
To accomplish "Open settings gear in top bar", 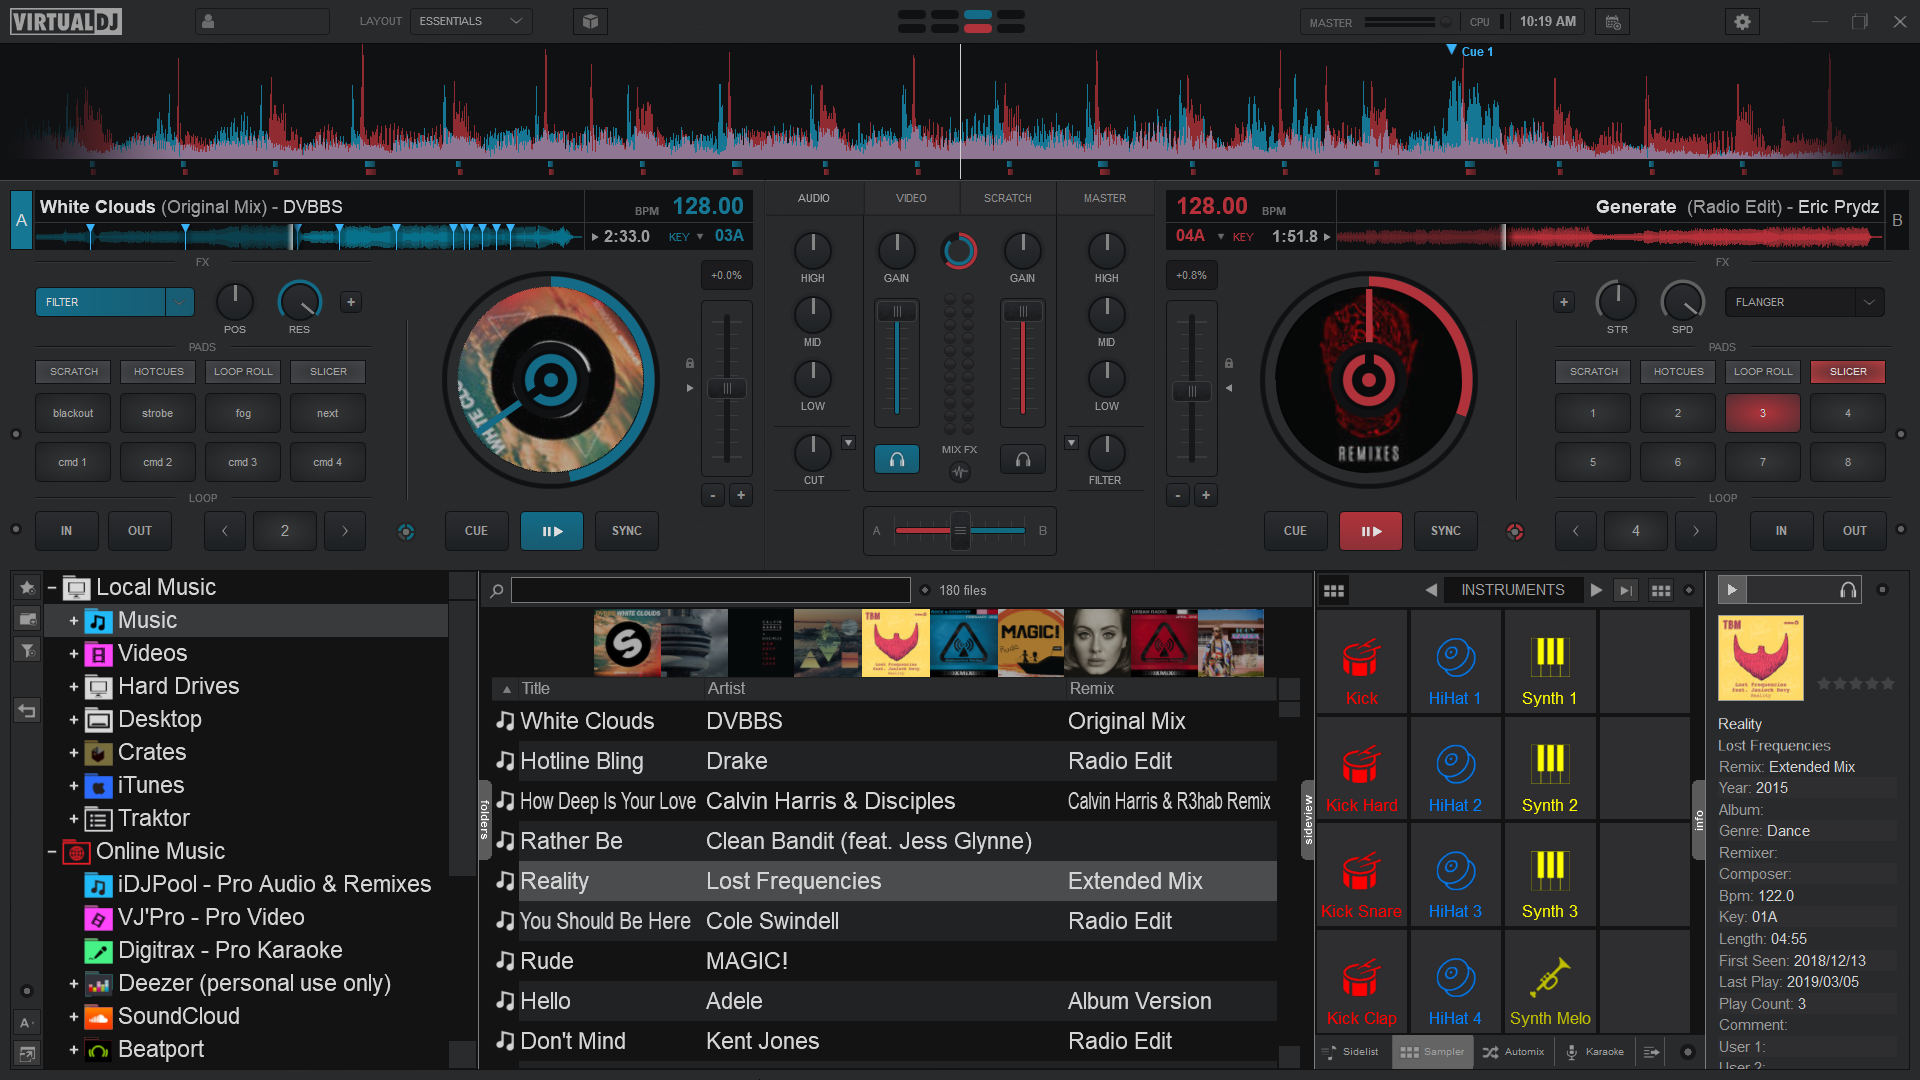I will (x=1742, y=21).
